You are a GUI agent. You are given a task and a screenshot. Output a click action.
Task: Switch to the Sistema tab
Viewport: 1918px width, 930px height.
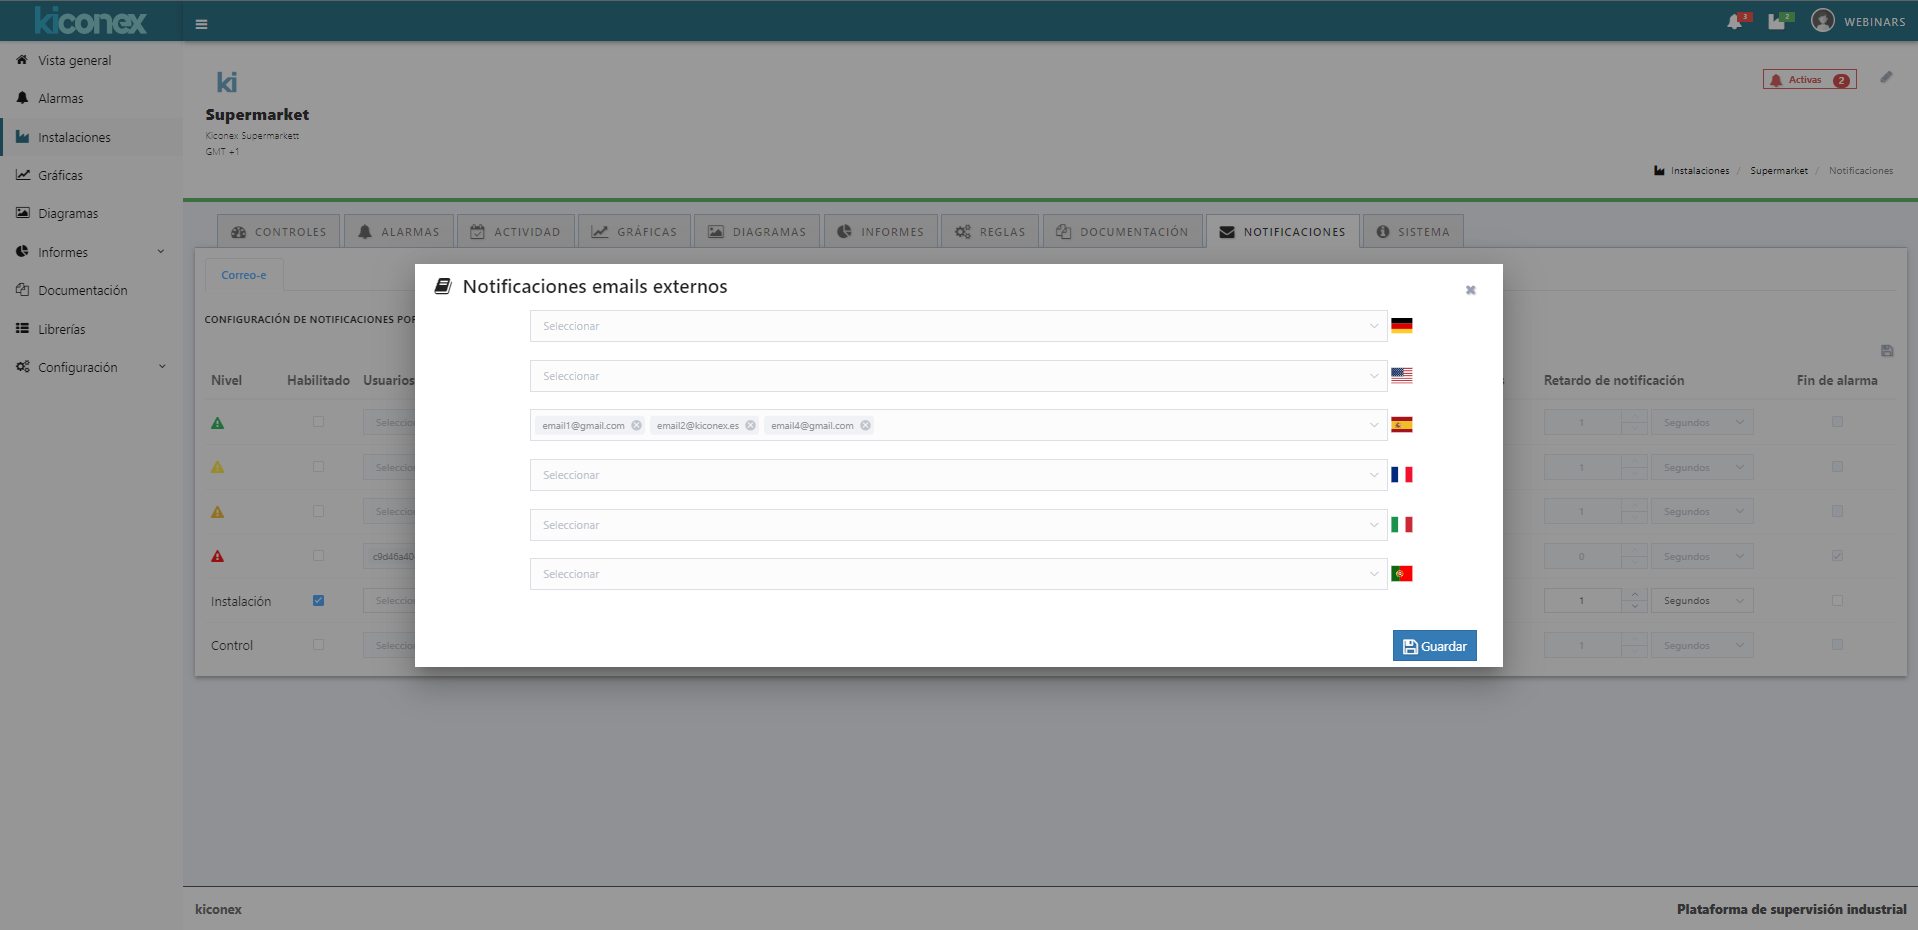click(x=1413, y=232)
